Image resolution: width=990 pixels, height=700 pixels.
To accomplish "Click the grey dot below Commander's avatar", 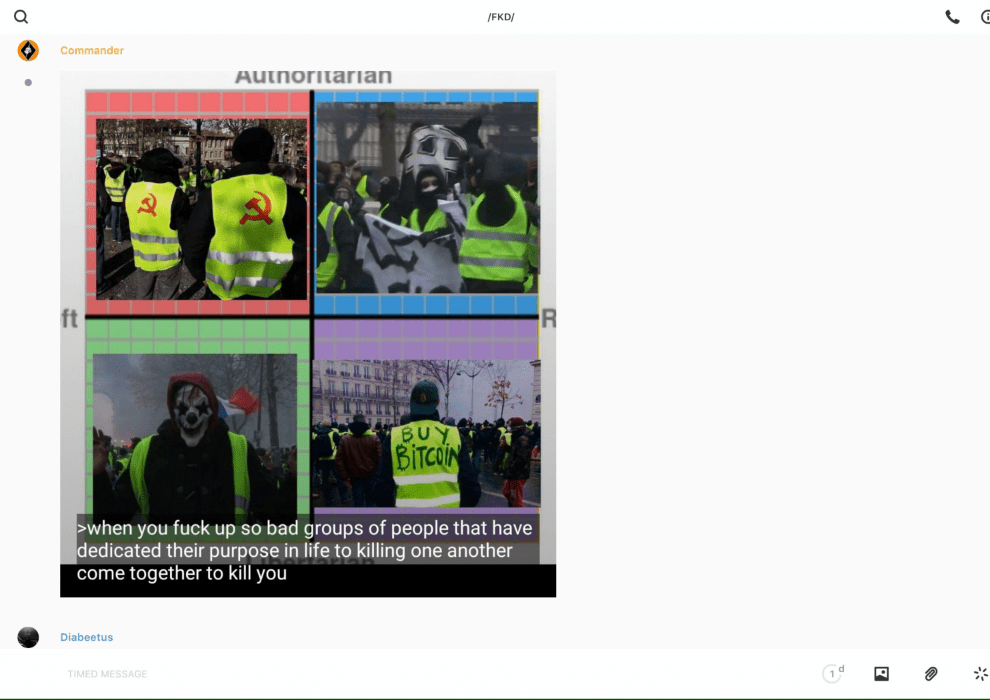I will (x=28, y=83).
